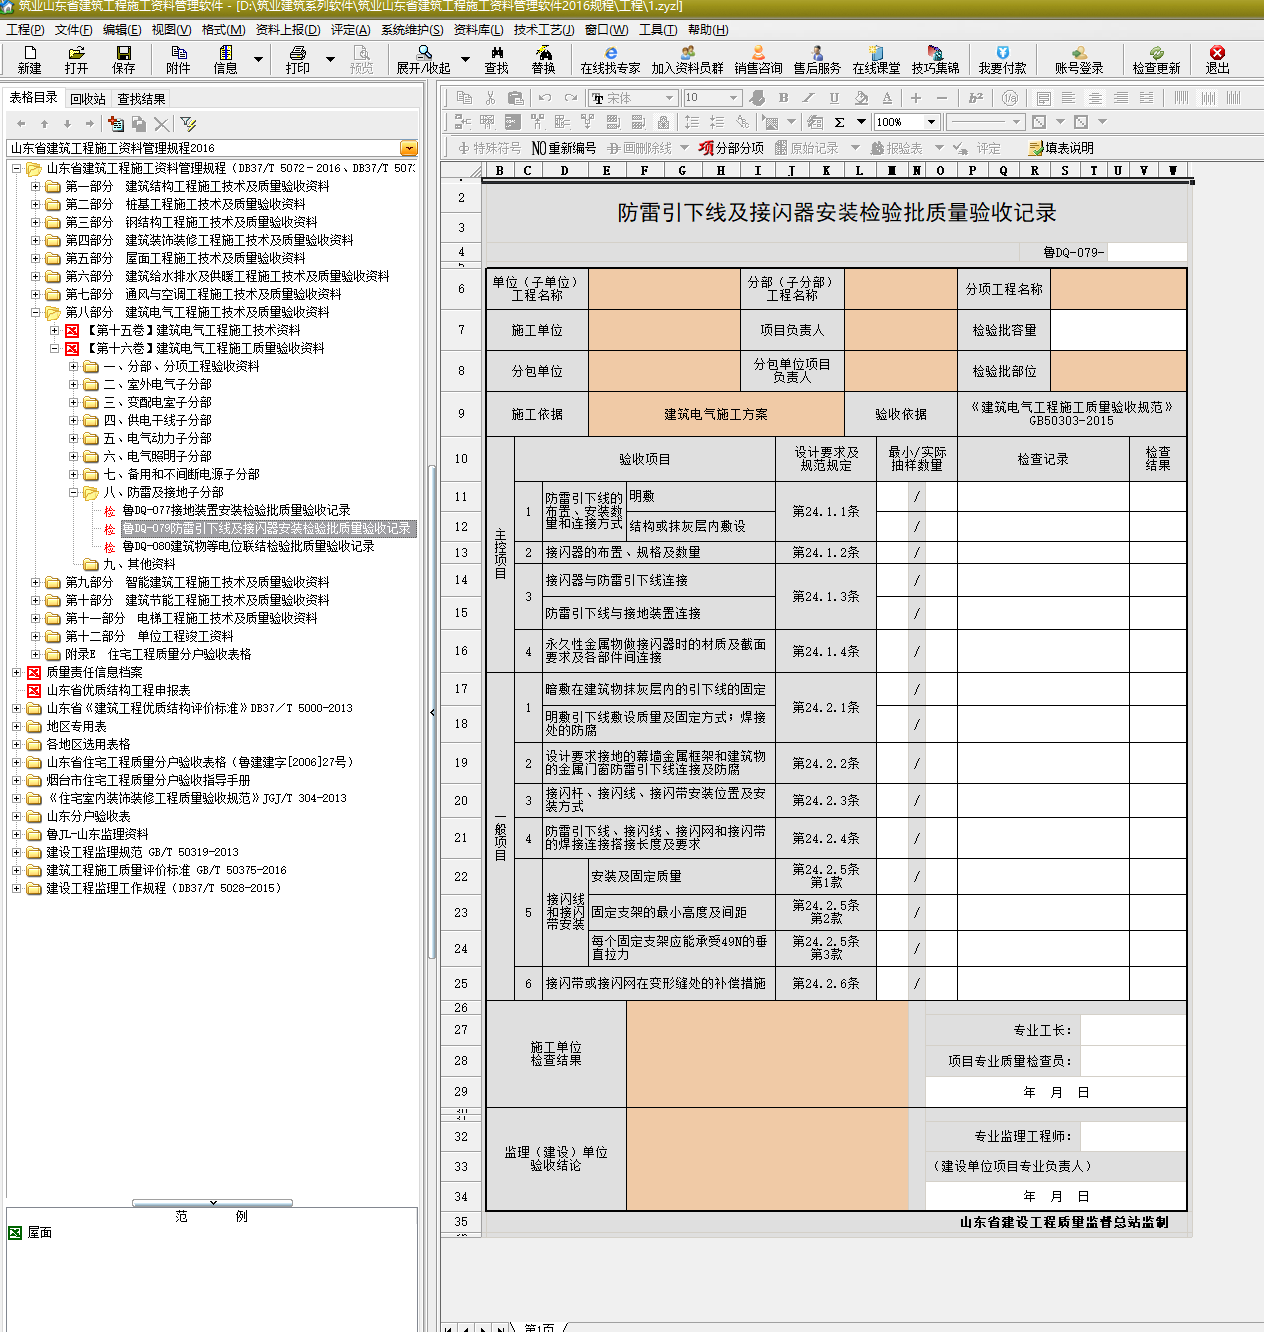1264x1332 pixels.
Task: Toggle center text alignment button
Action: pos(1095,97)
